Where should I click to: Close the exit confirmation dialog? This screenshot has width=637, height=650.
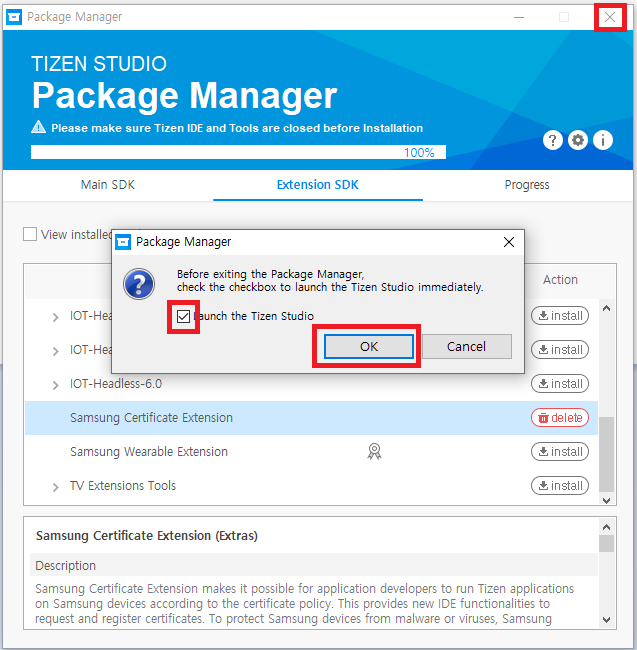click(509, 242)
